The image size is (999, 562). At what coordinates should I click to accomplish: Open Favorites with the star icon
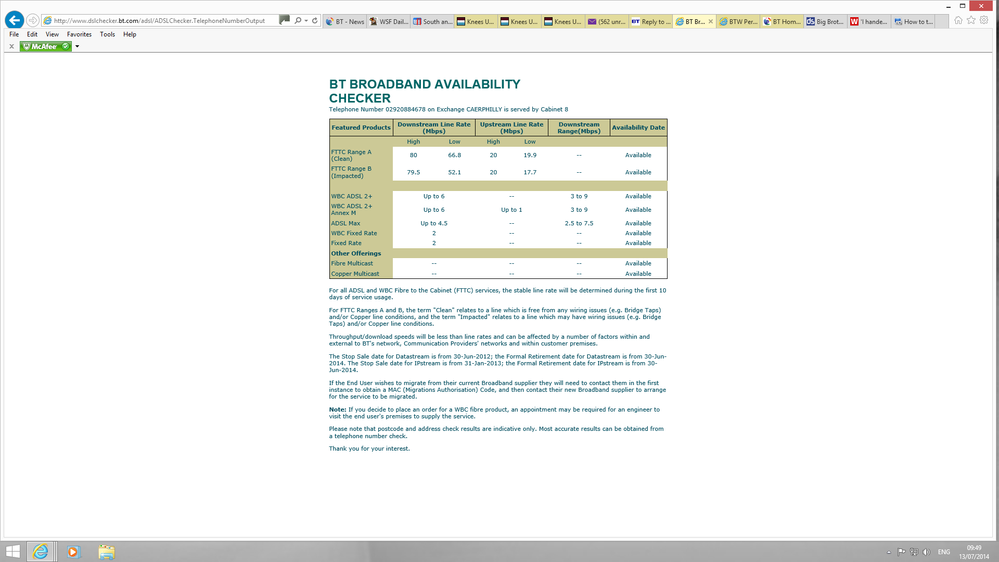pos(971,20)
